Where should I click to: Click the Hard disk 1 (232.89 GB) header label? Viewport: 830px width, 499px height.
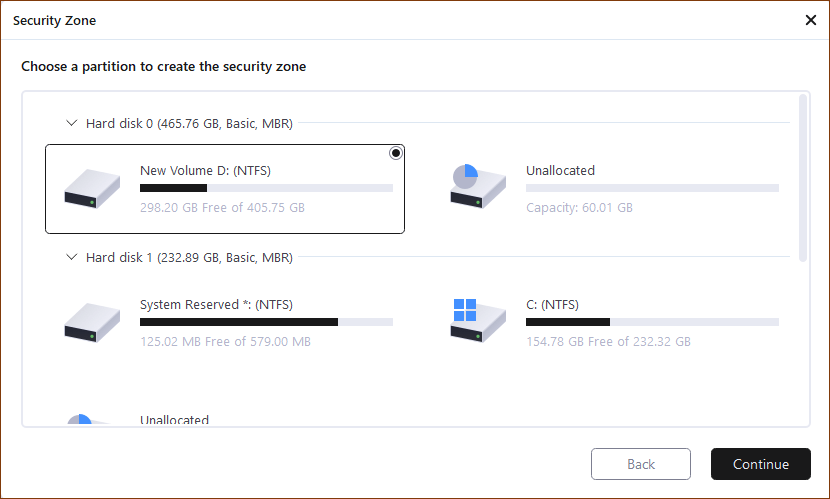[189, 257]
